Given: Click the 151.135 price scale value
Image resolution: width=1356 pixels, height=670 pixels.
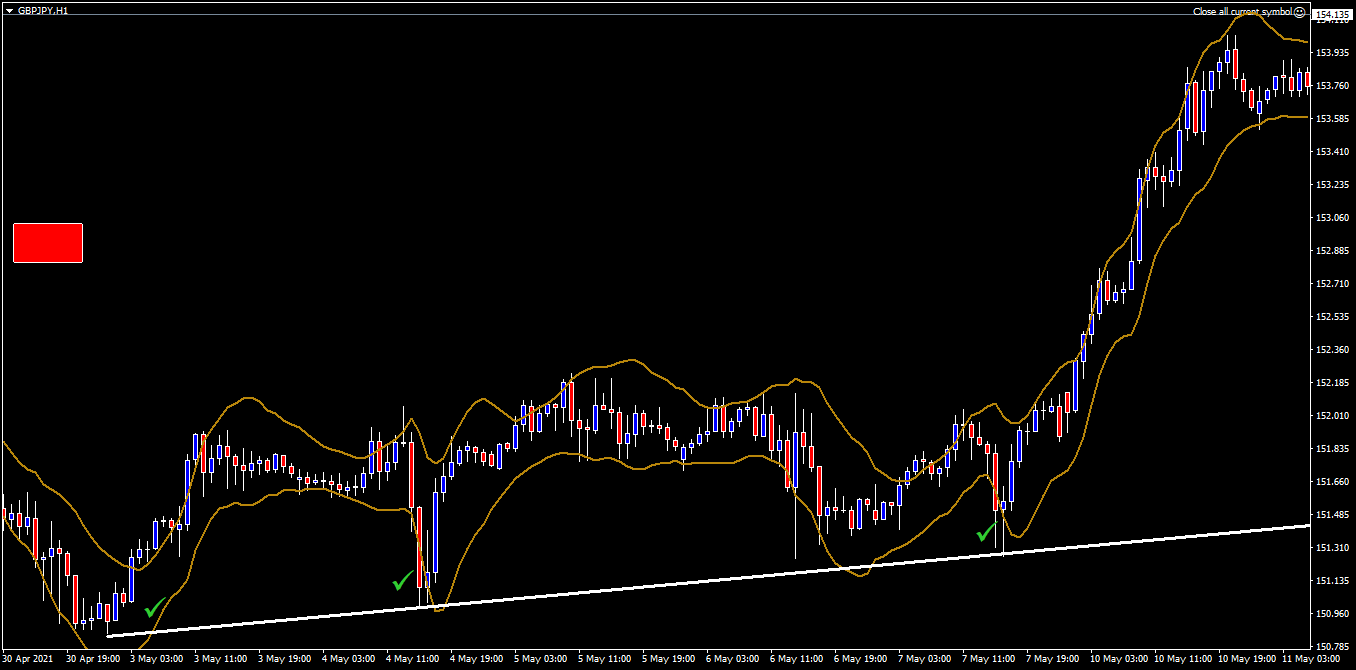Looking at the screenshot, I should (1333, 580).
